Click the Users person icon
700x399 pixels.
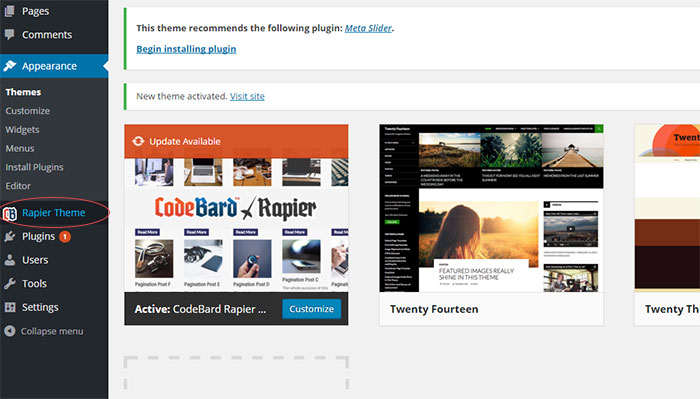click(x=9, y=260)
